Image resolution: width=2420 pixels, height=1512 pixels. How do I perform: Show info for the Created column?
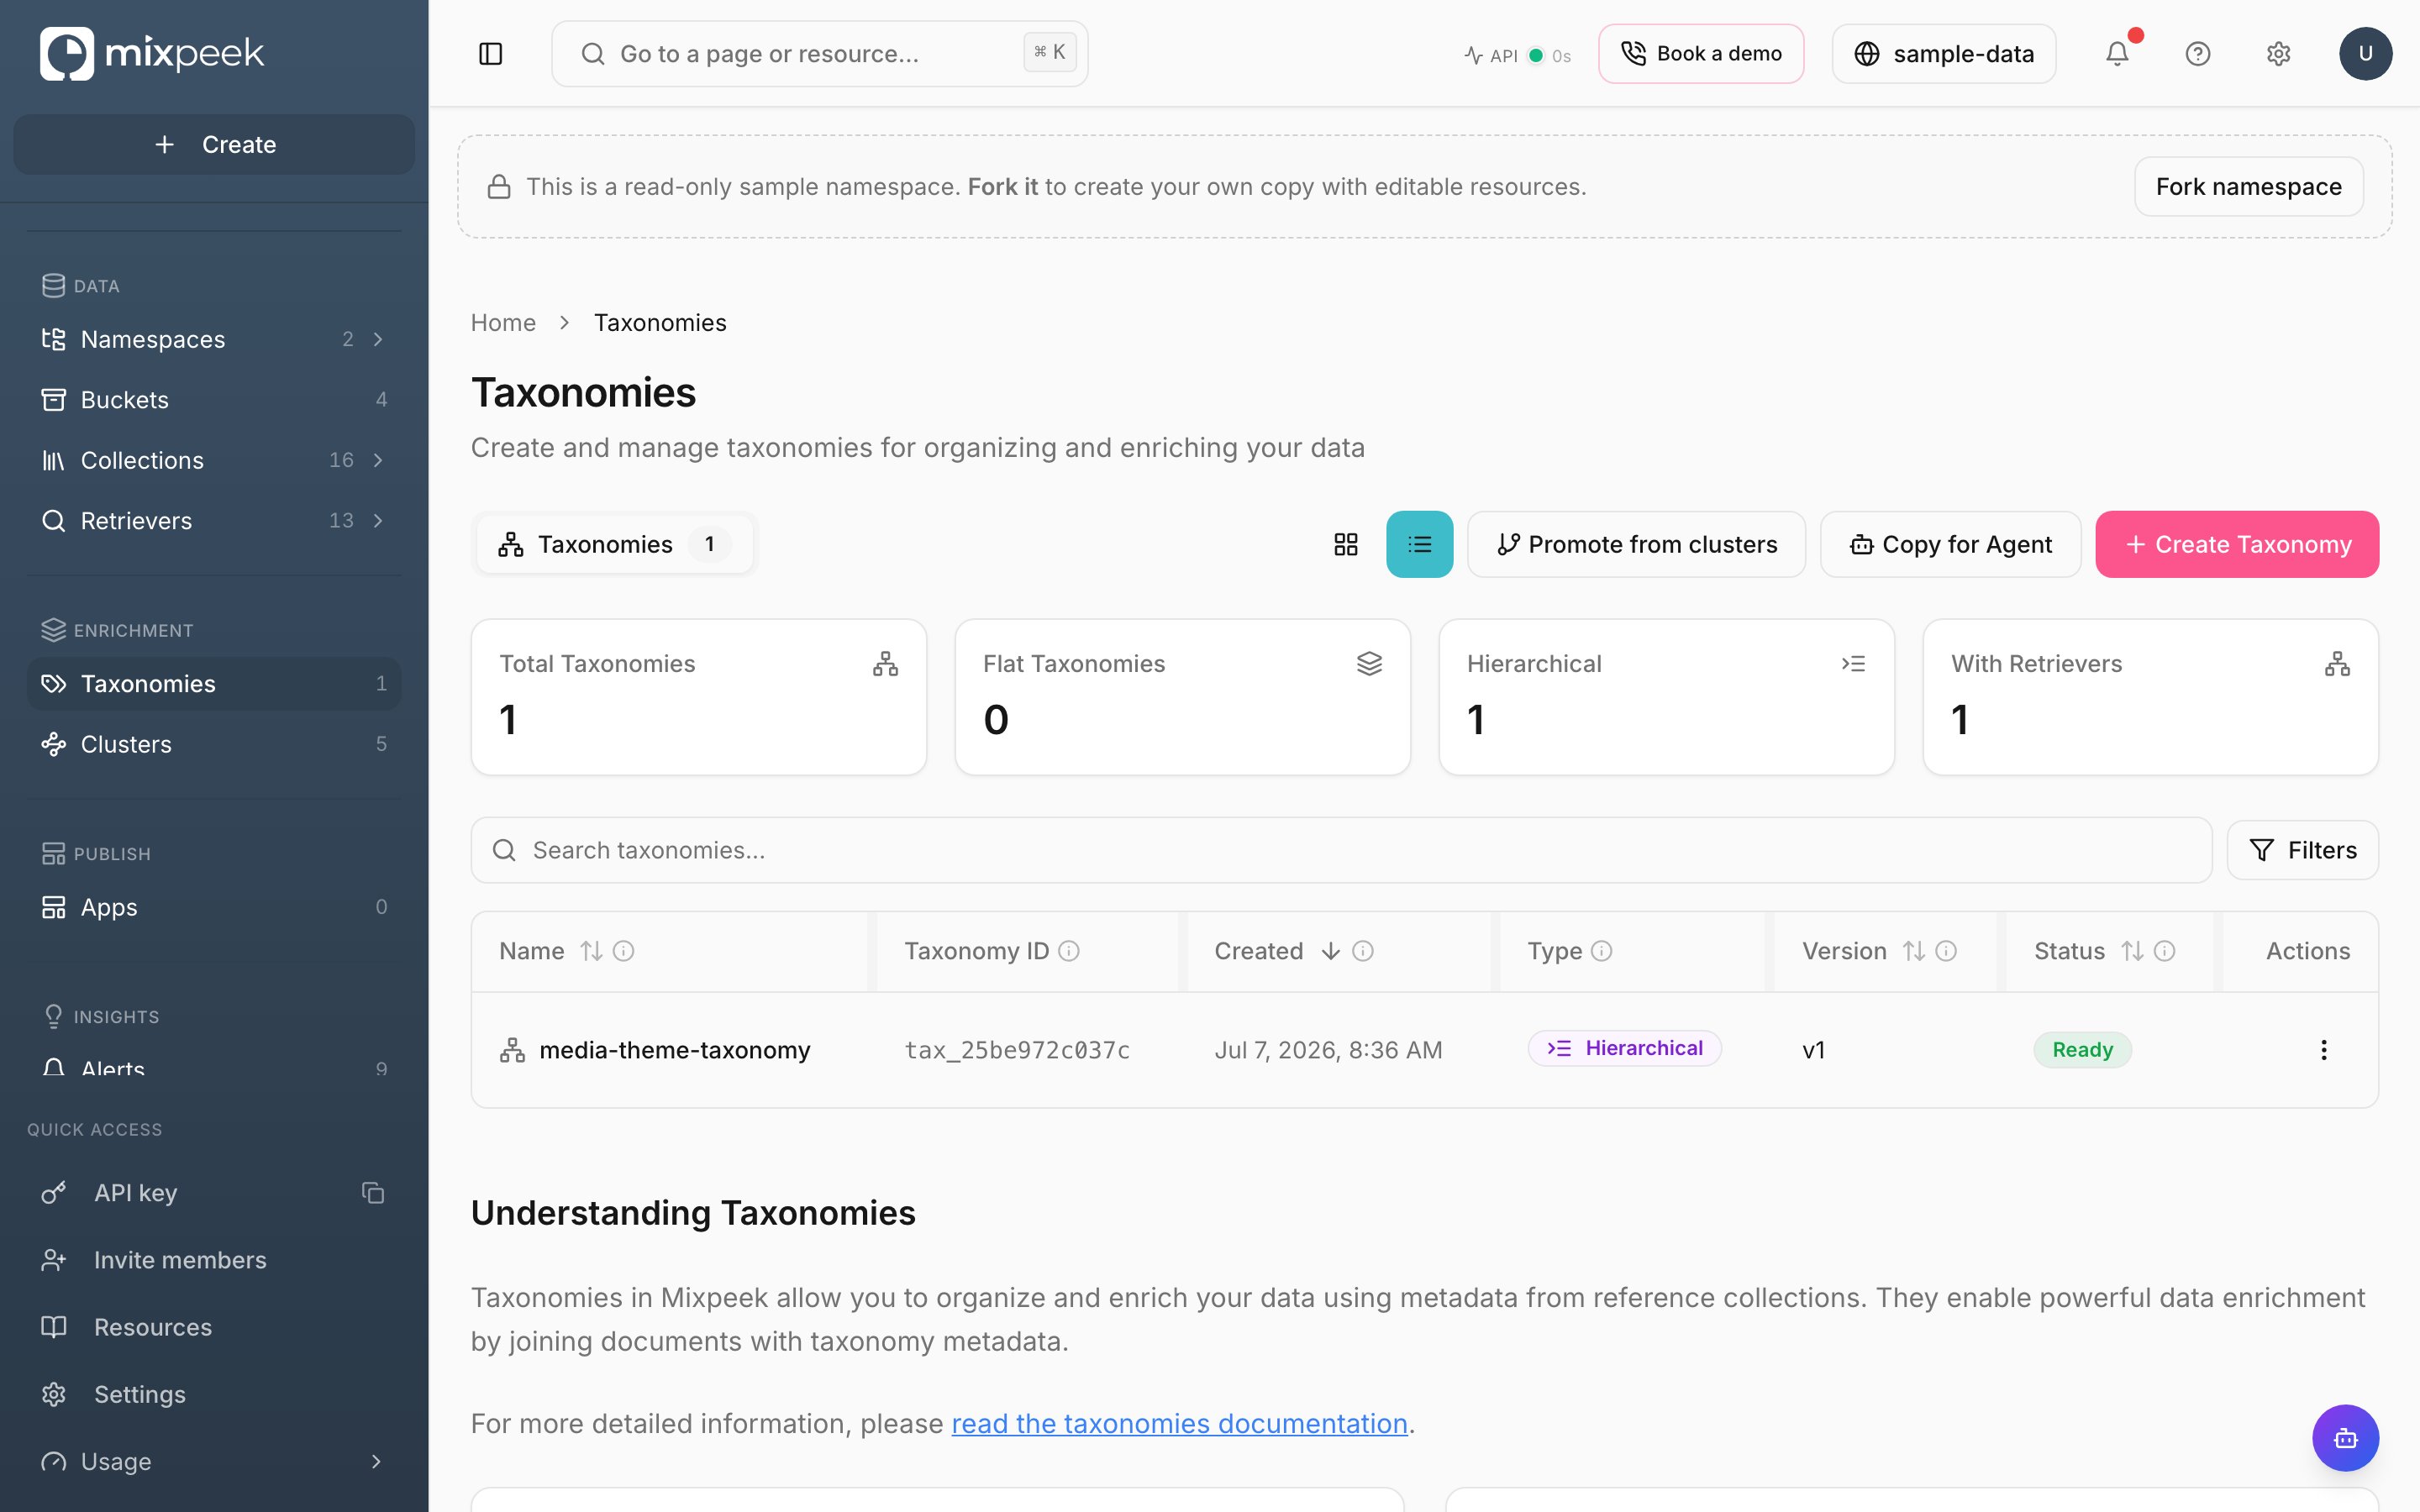pos(1362,951)
